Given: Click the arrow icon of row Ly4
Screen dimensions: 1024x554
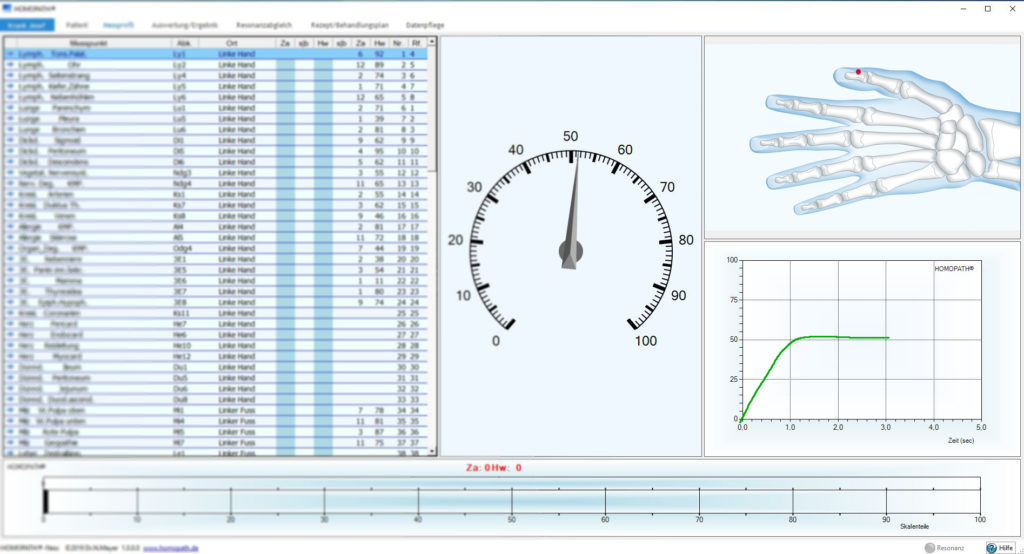Looking at the screenshot, I should (10, 75).
